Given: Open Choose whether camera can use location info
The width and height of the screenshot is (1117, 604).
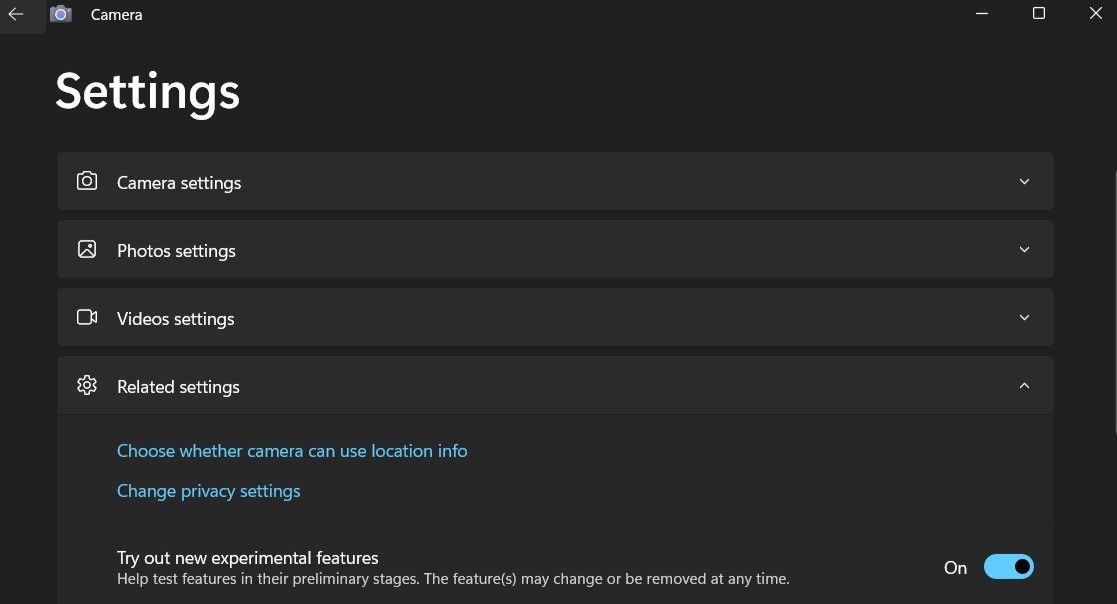Looking at the screenshot, I should (292, 451).
